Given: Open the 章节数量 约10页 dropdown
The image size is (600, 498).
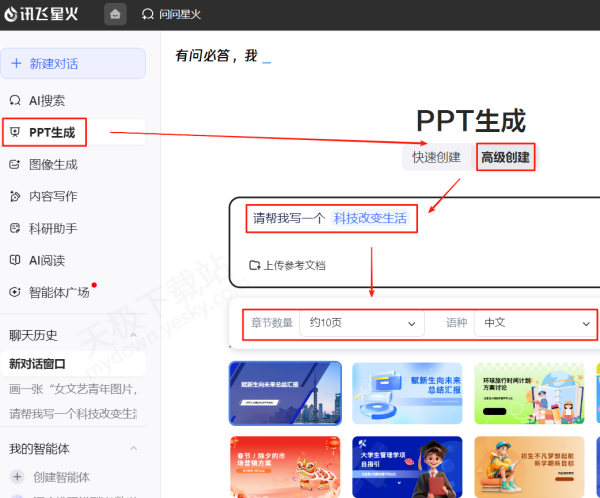Looking at the screenshot, I should coord(362,323).
